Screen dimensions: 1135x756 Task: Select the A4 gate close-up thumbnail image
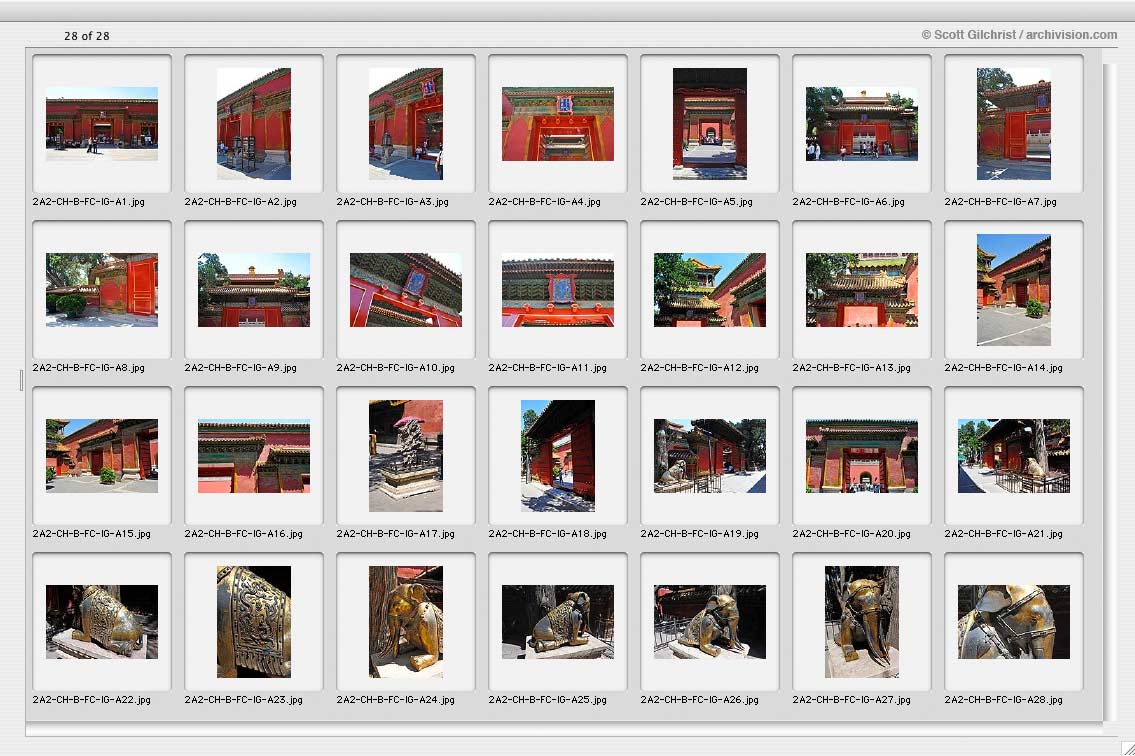click(x=558, y=124)
